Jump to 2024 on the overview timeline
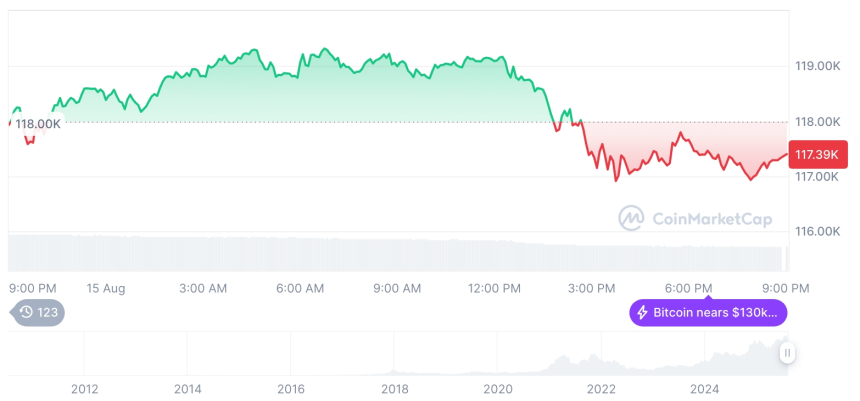This screenshot has width=860, height=401. click(704, 388)
